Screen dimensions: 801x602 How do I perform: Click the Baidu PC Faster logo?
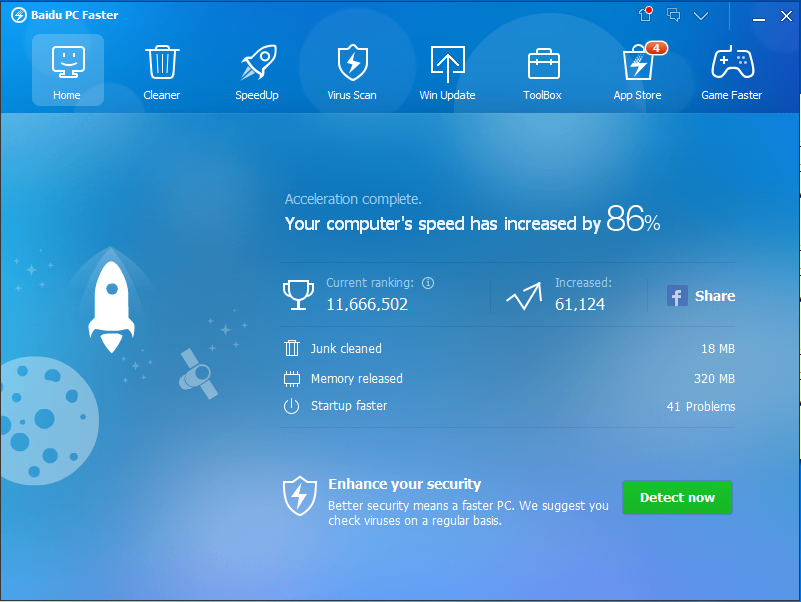coord(19,15)
